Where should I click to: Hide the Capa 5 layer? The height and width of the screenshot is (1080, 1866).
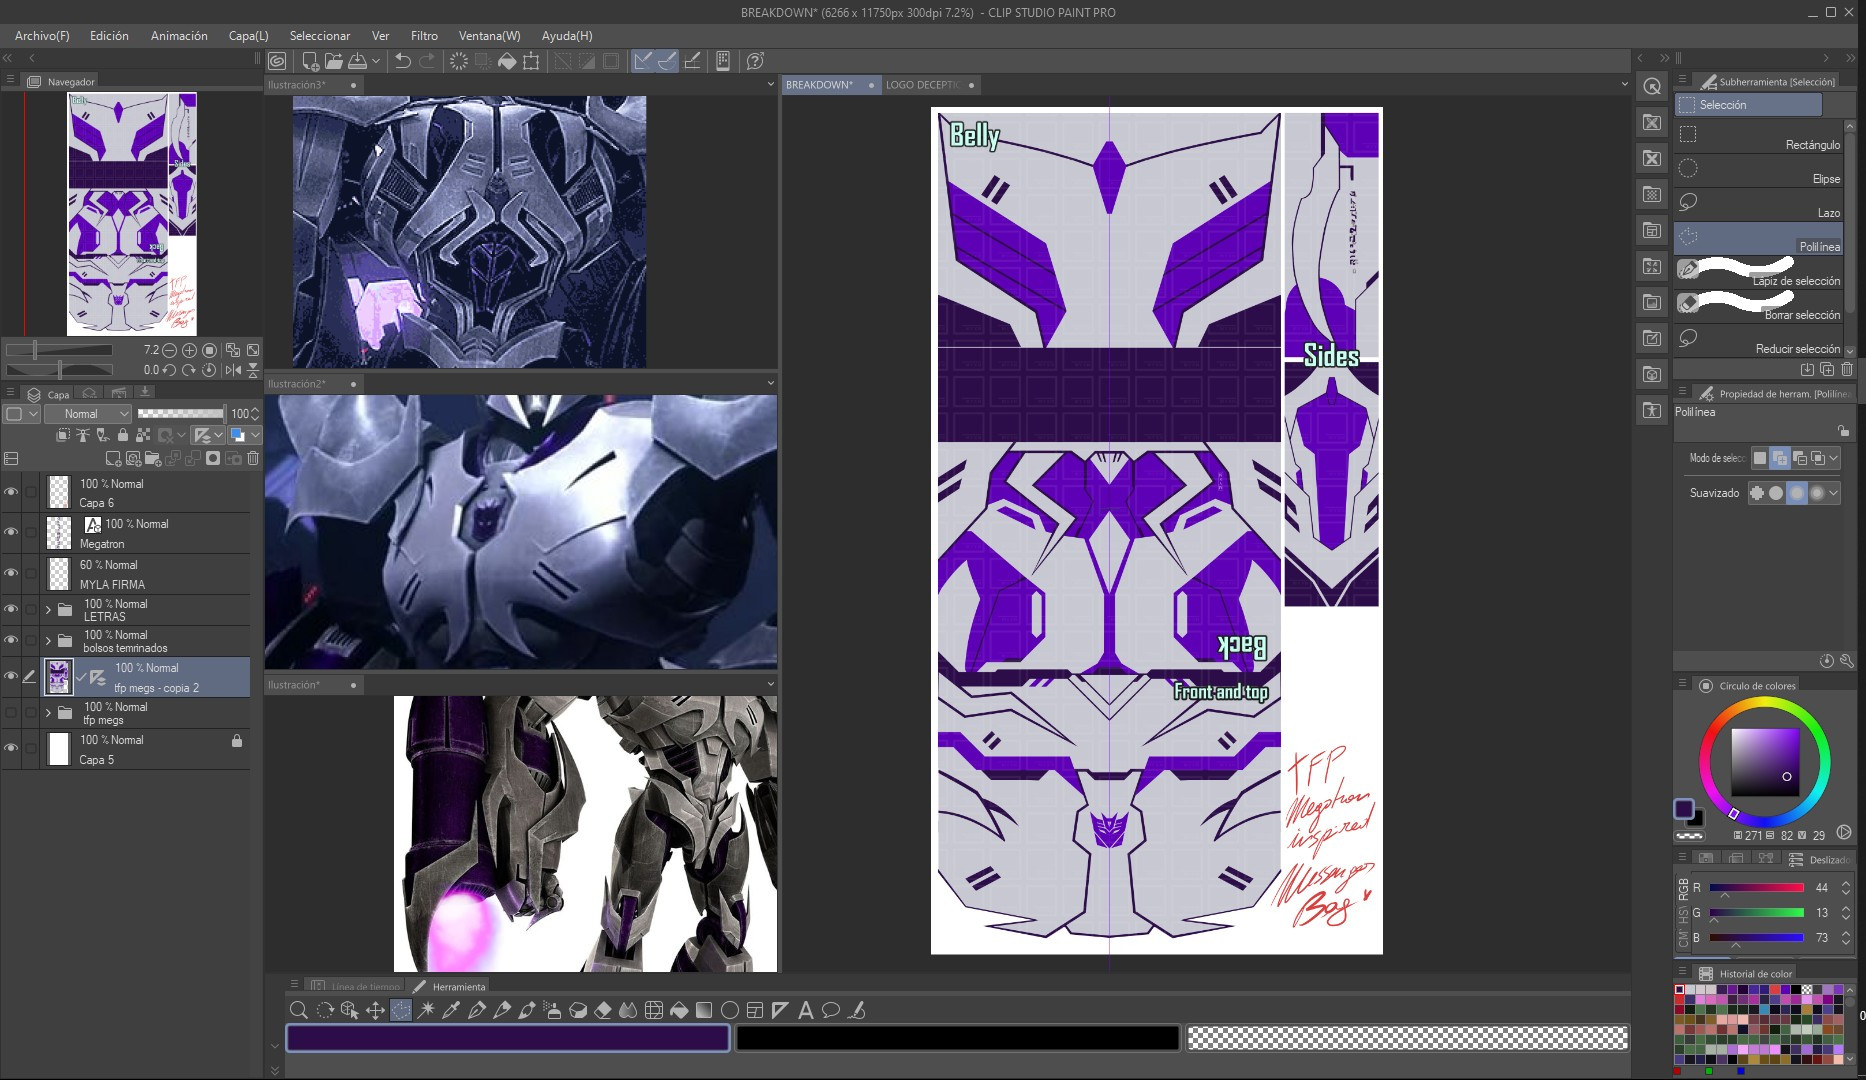[x=11, y=748]
